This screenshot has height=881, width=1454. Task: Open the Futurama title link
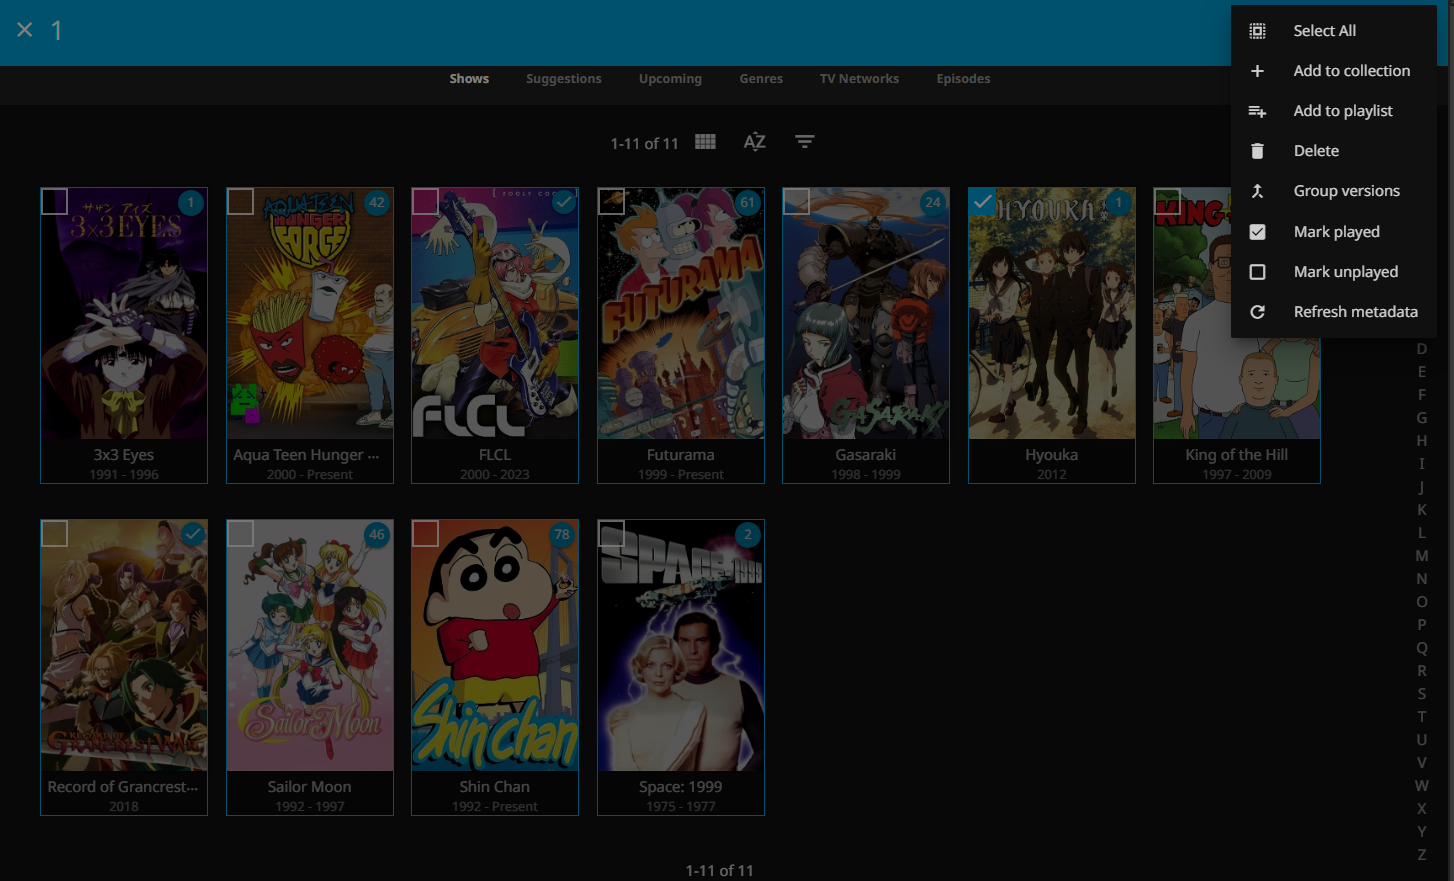pyautogui.click(x=680, y=455)
